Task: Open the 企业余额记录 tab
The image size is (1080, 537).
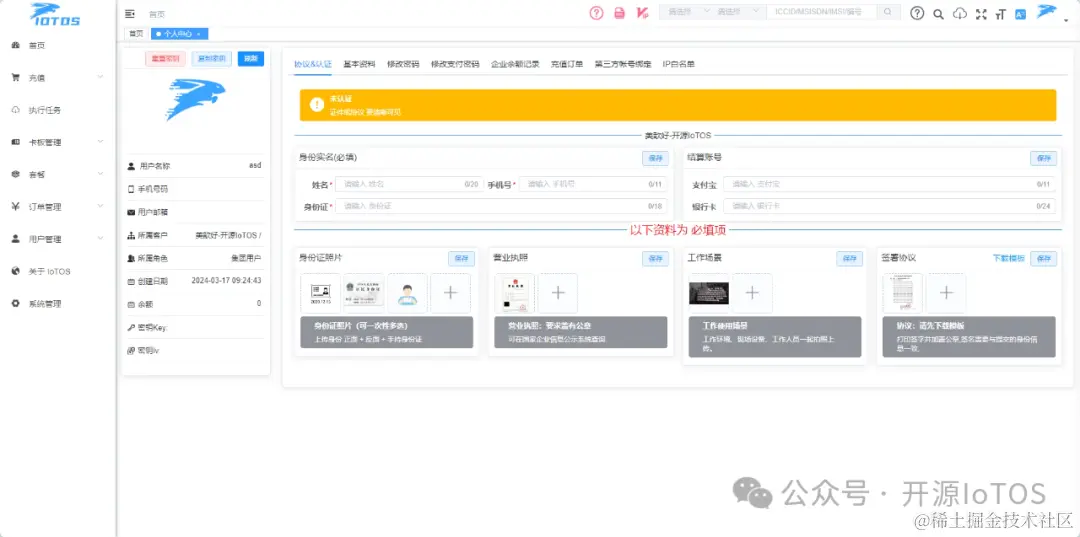Action: click(515, 64)
